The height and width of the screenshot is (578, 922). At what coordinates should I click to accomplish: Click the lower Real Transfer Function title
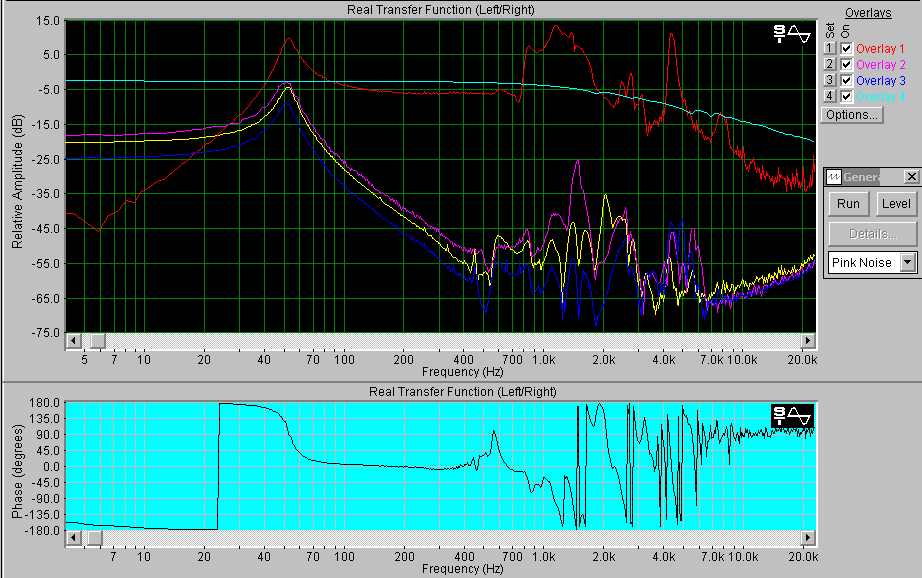point(463,392)
